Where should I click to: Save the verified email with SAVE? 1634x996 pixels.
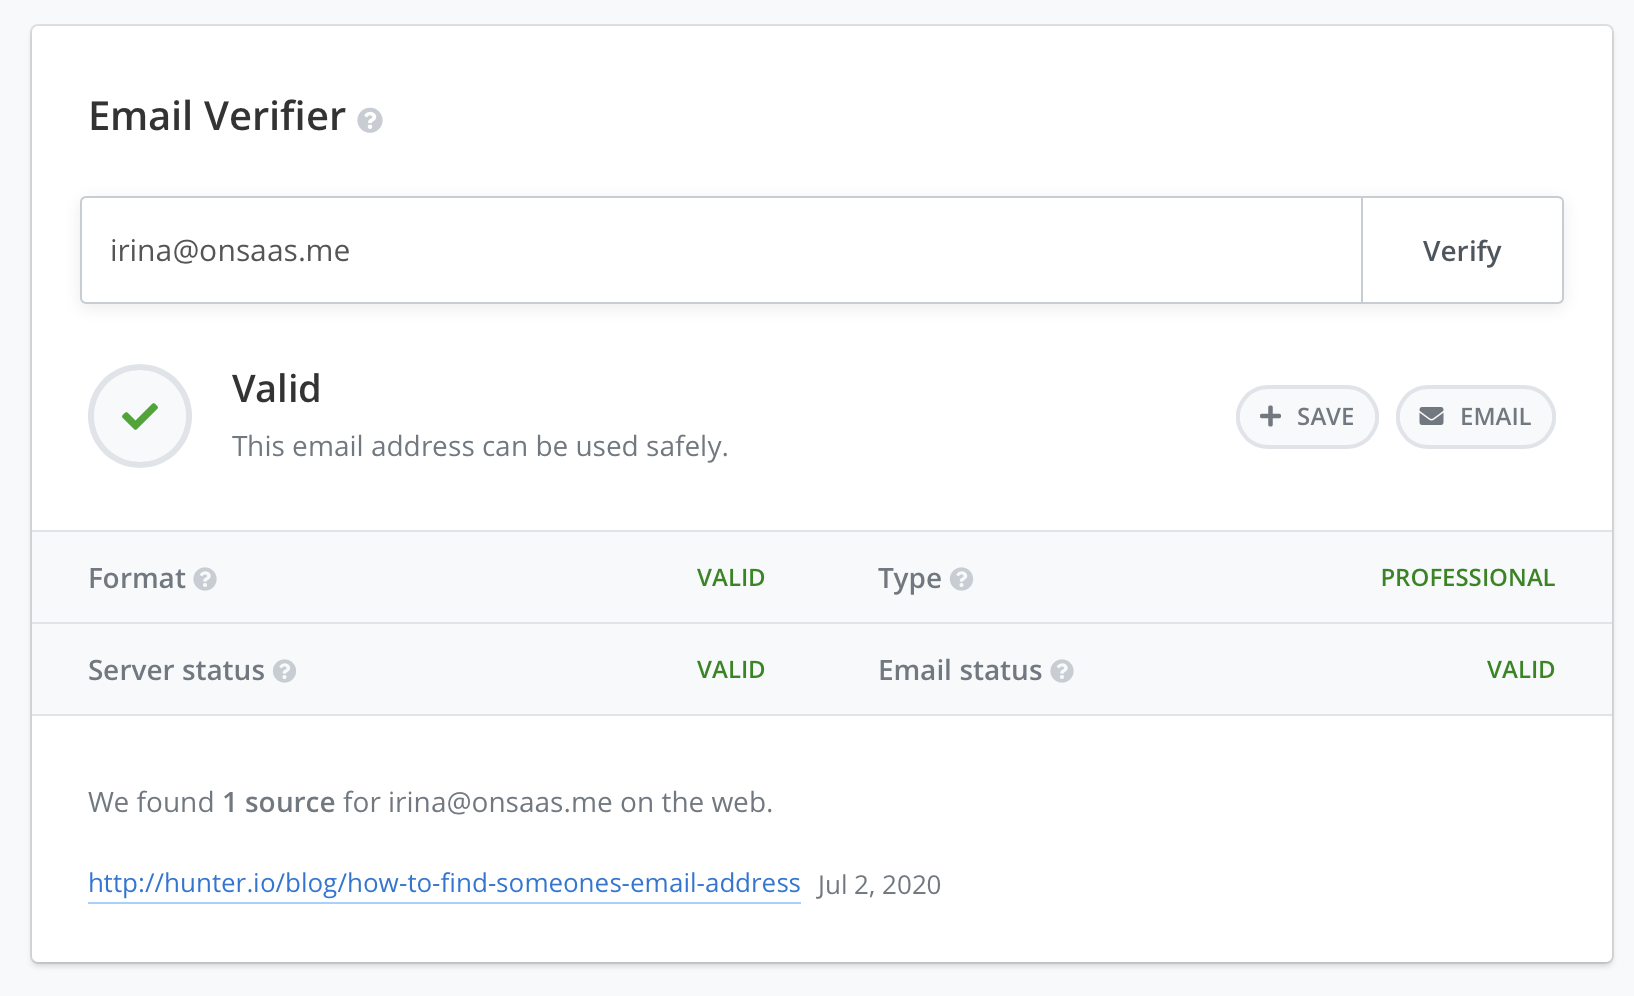[1307, 416]
